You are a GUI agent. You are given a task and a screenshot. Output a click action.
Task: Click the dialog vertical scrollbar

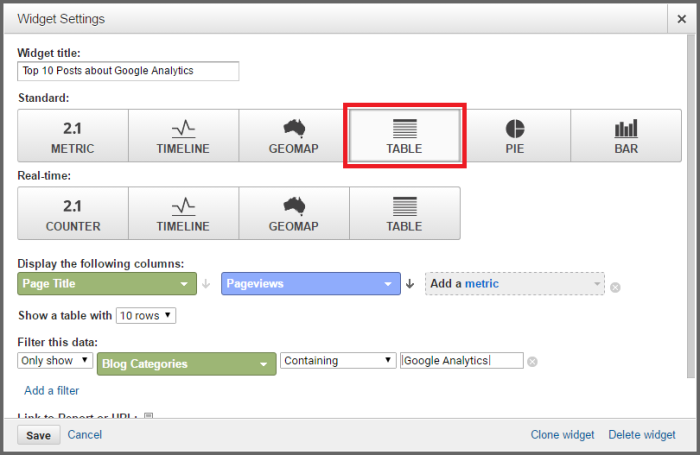[x=692, y=205]
